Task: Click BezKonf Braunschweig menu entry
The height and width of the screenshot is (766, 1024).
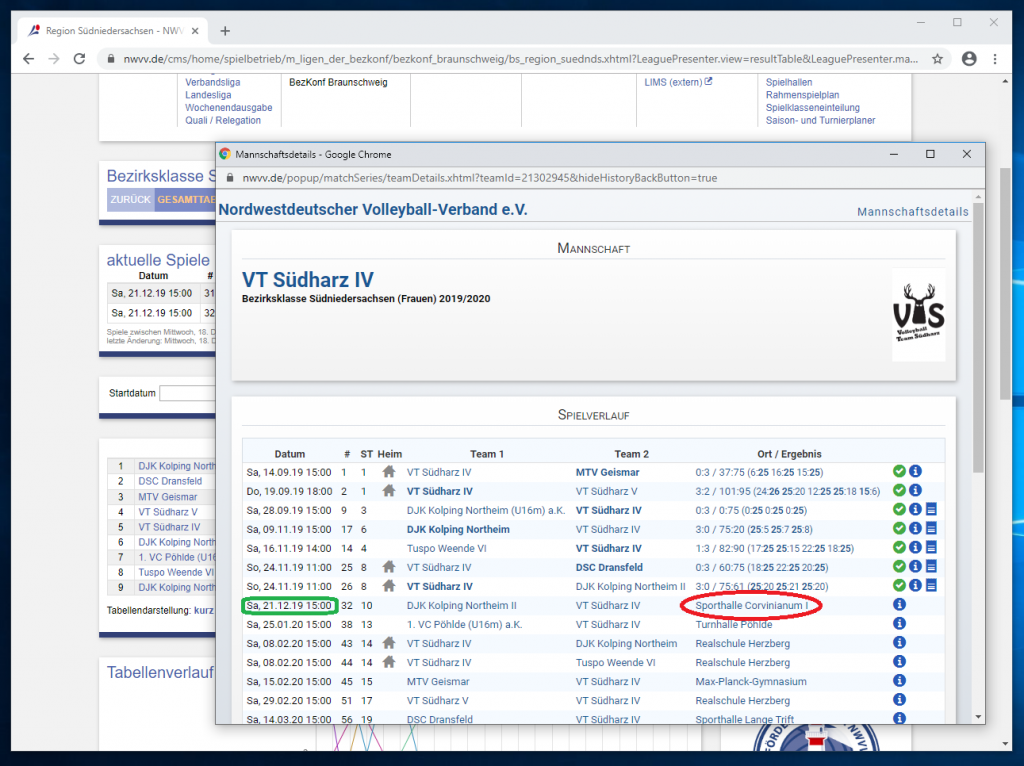Action: point(338,82)
